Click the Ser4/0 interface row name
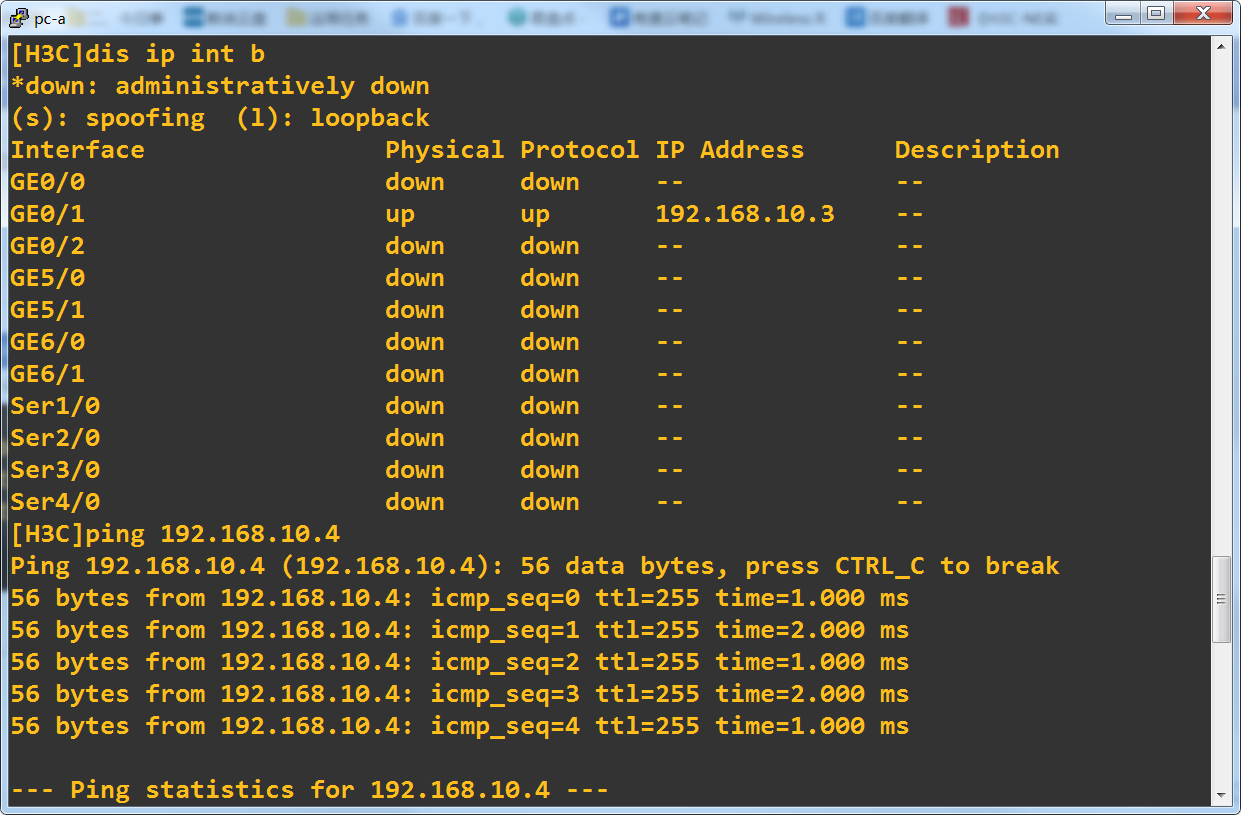Screen dimensions: 1241x815 (x=55, y=502)
